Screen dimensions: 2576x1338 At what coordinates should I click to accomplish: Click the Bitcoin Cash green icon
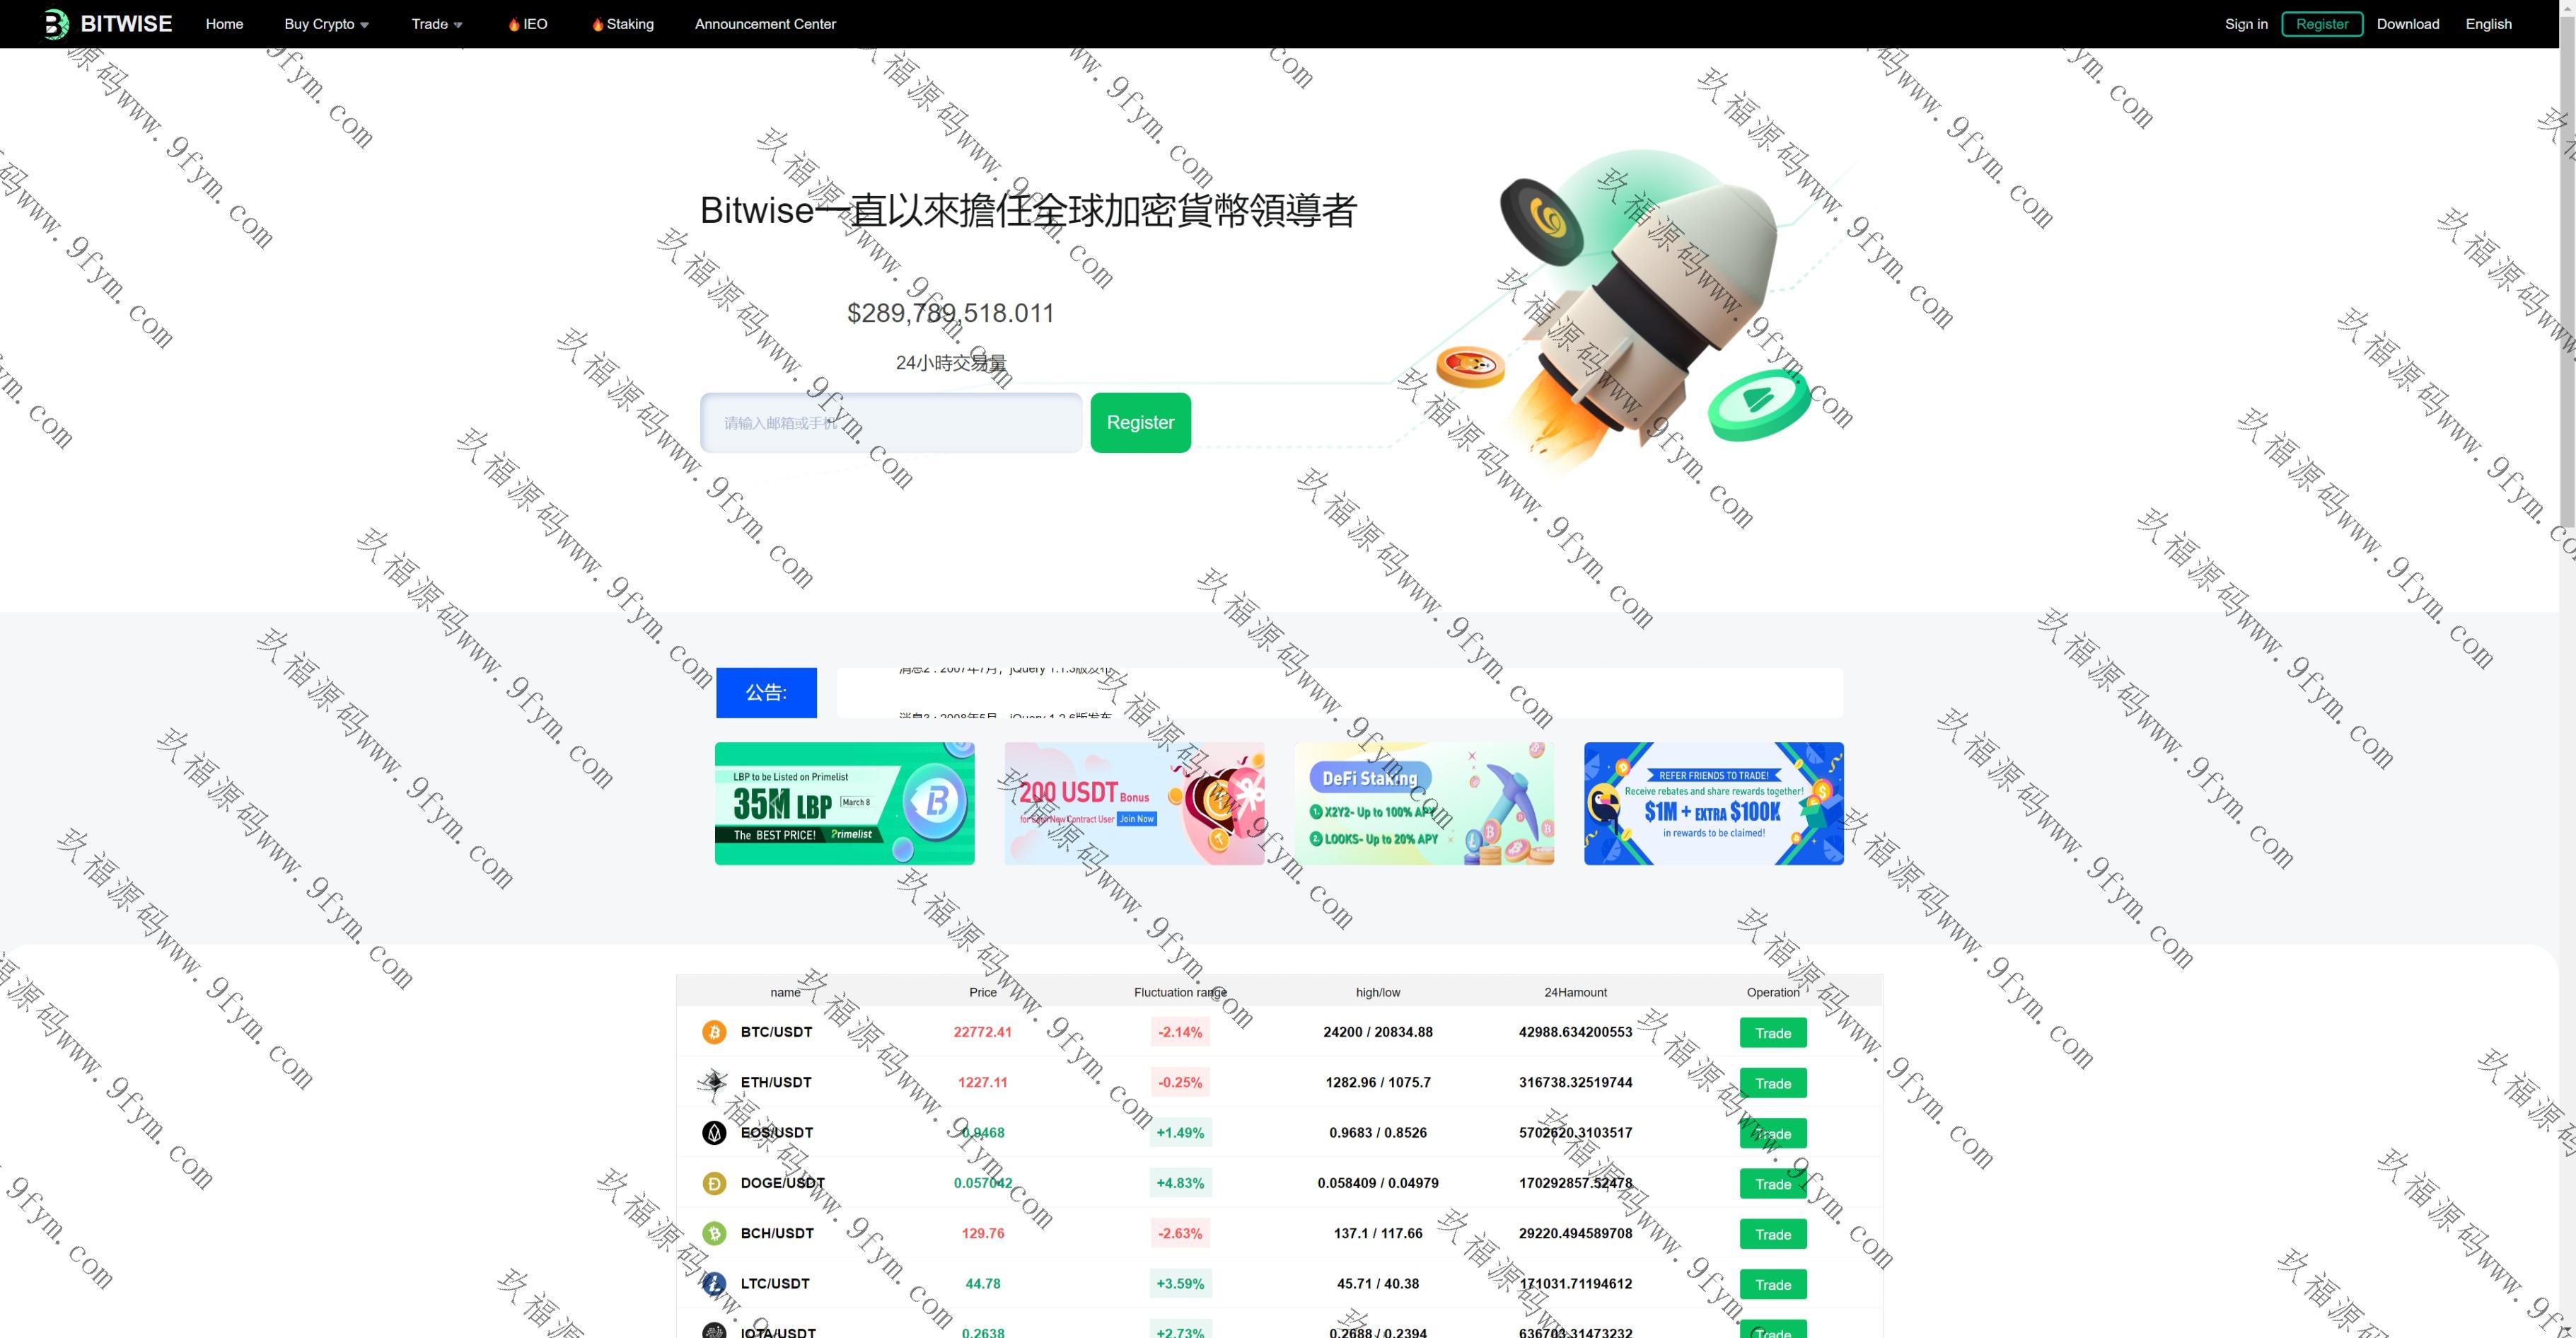point(714,1233)
